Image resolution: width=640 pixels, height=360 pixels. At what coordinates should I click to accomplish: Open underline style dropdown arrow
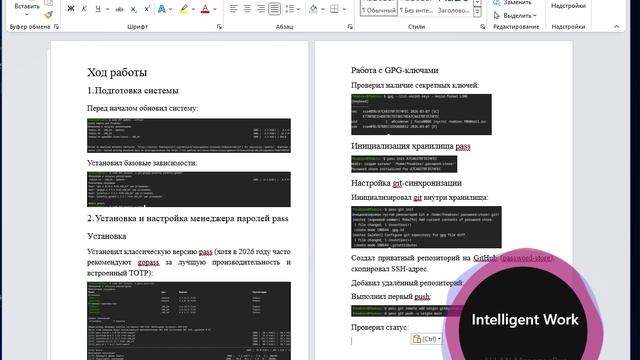click(107, 9)
